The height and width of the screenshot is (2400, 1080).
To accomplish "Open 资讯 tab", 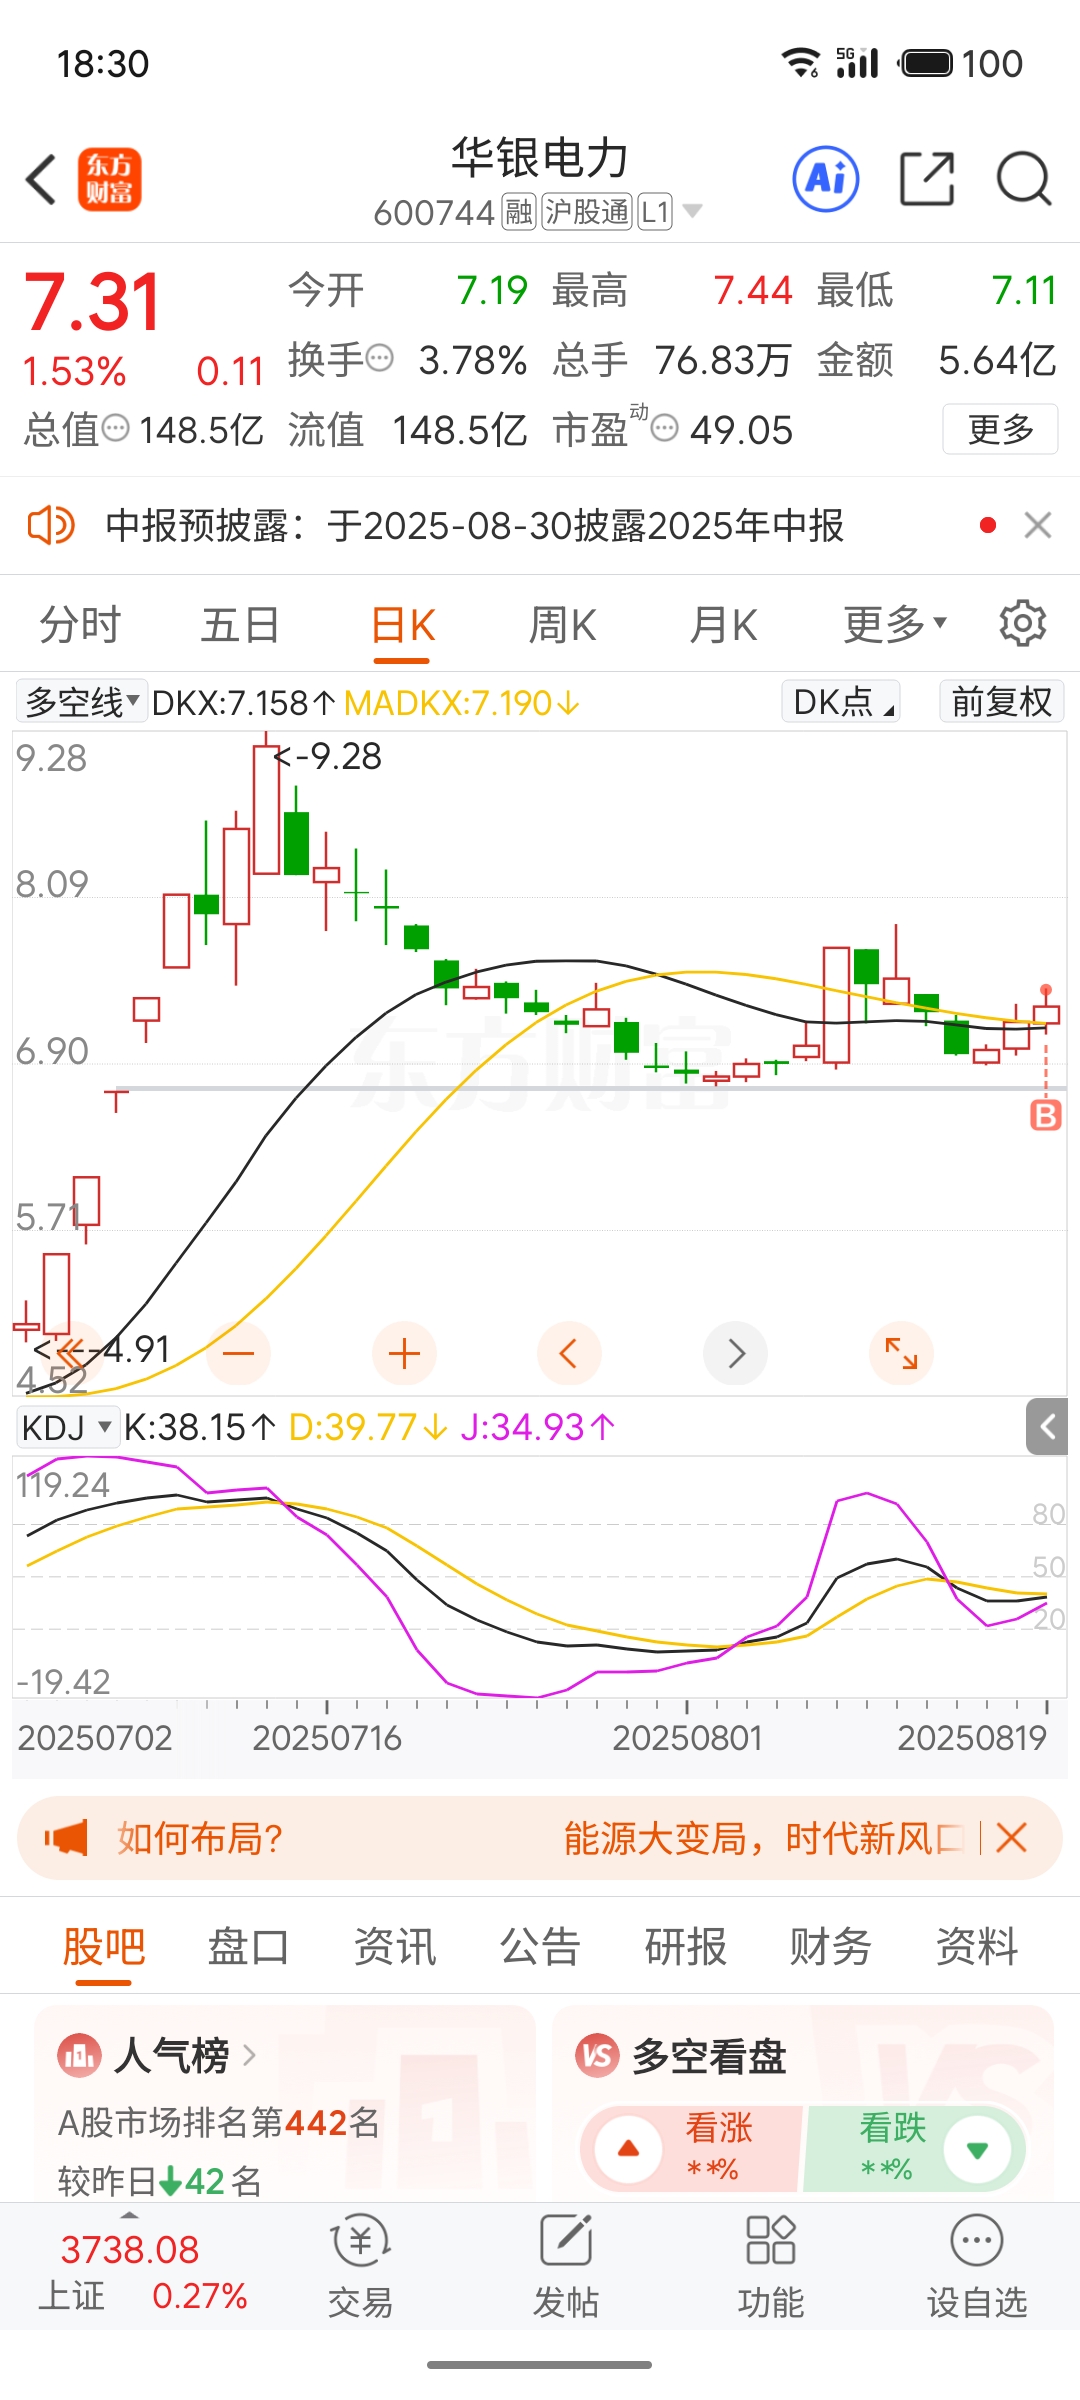I will click(x=395, y=1947).
